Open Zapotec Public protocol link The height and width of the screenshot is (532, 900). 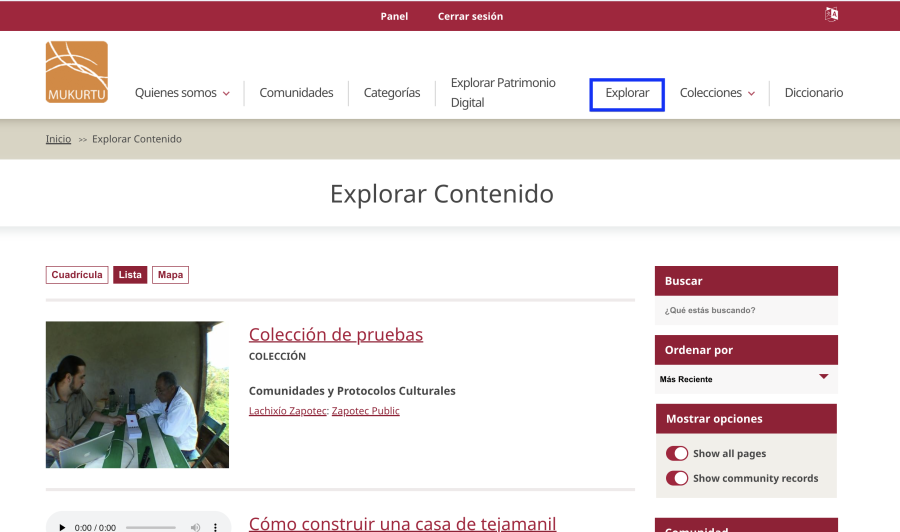(366, 411)
